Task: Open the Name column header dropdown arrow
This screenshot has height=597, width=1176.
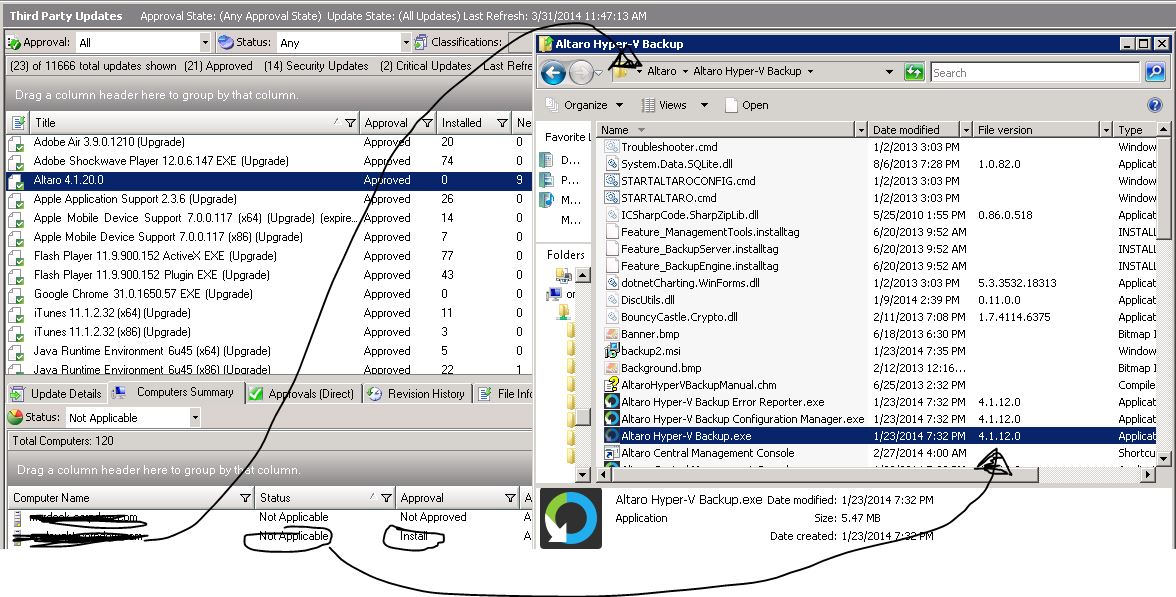Action: 860,130
